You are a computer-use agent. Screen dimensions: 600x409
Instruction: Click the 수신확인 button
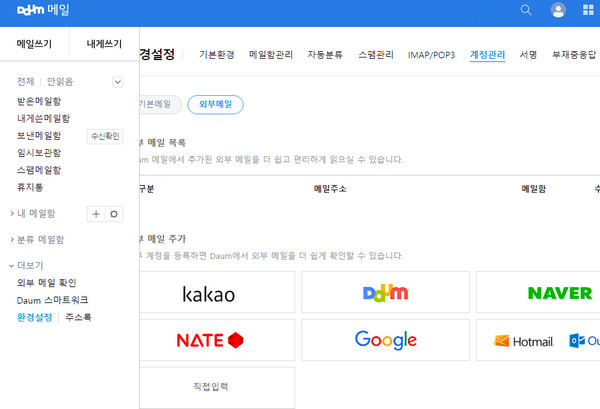[x=105, y=136]
